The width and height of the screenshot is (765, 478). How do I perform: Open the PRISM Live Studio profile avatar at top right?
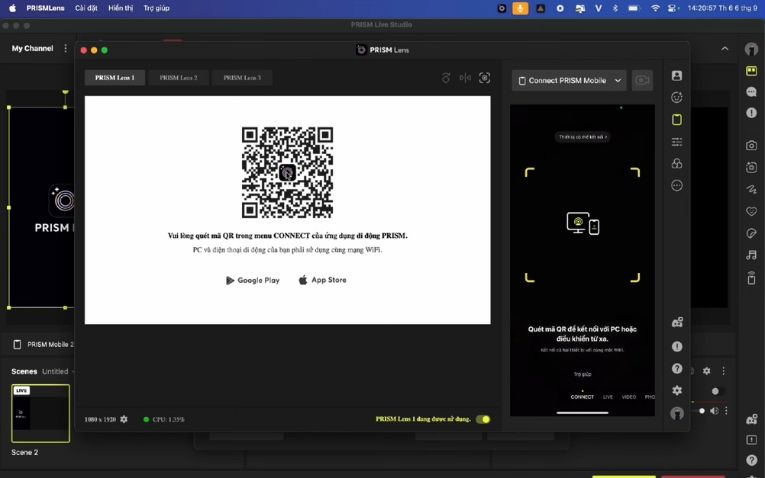tap(751, 49)
